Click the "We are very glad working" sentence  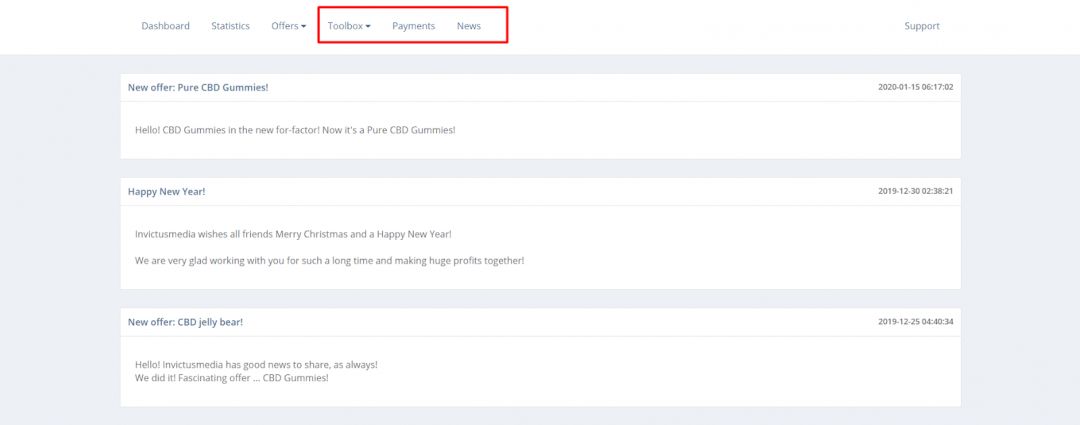coord(329,260)
